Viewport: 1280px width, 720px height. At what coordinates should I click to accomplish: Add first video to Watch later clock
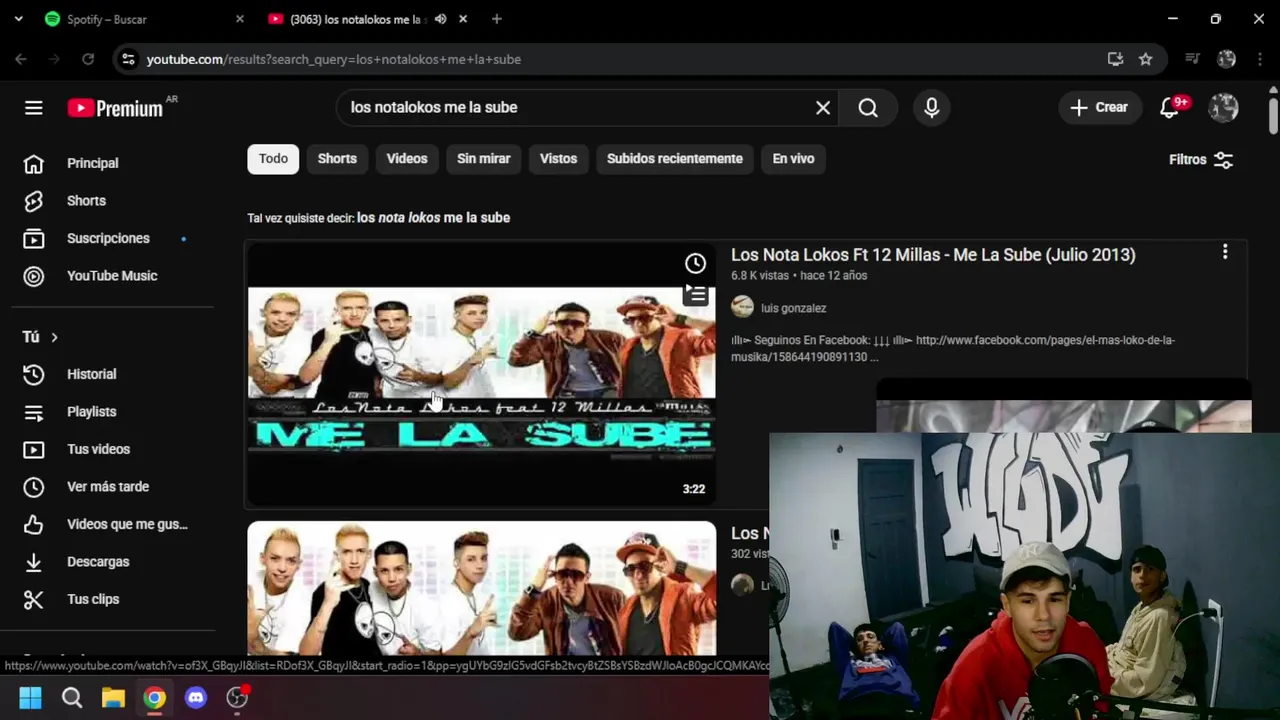pyautogui.click(x=695, y=264)
